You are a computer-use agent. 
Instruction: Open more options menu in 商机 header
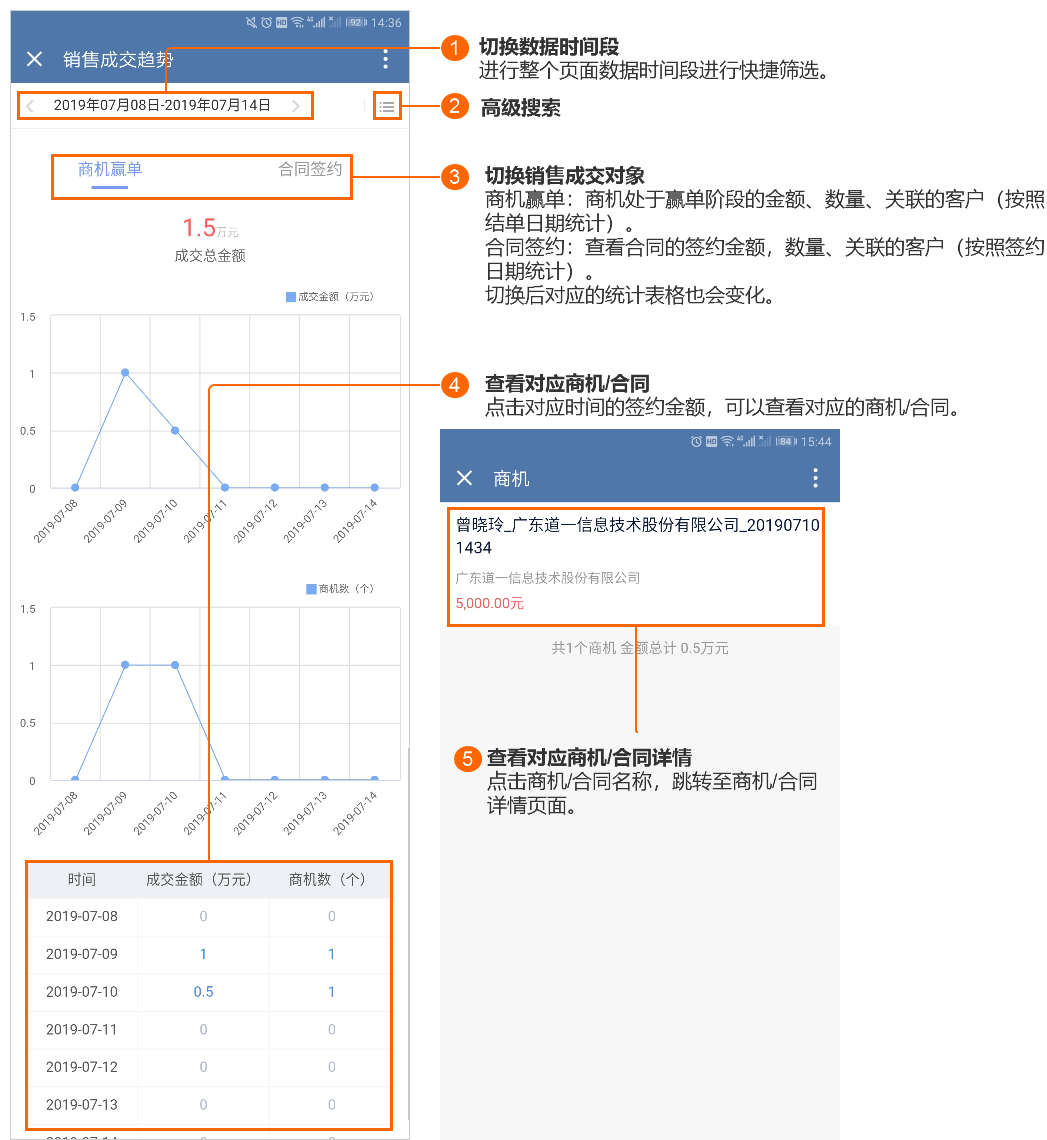click(x=815, y=478)
